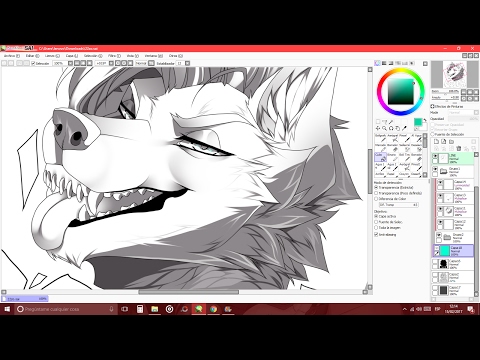Click the navigator zoom slider
The height and width of the screenshot is (360, 480).
[445, 93]
